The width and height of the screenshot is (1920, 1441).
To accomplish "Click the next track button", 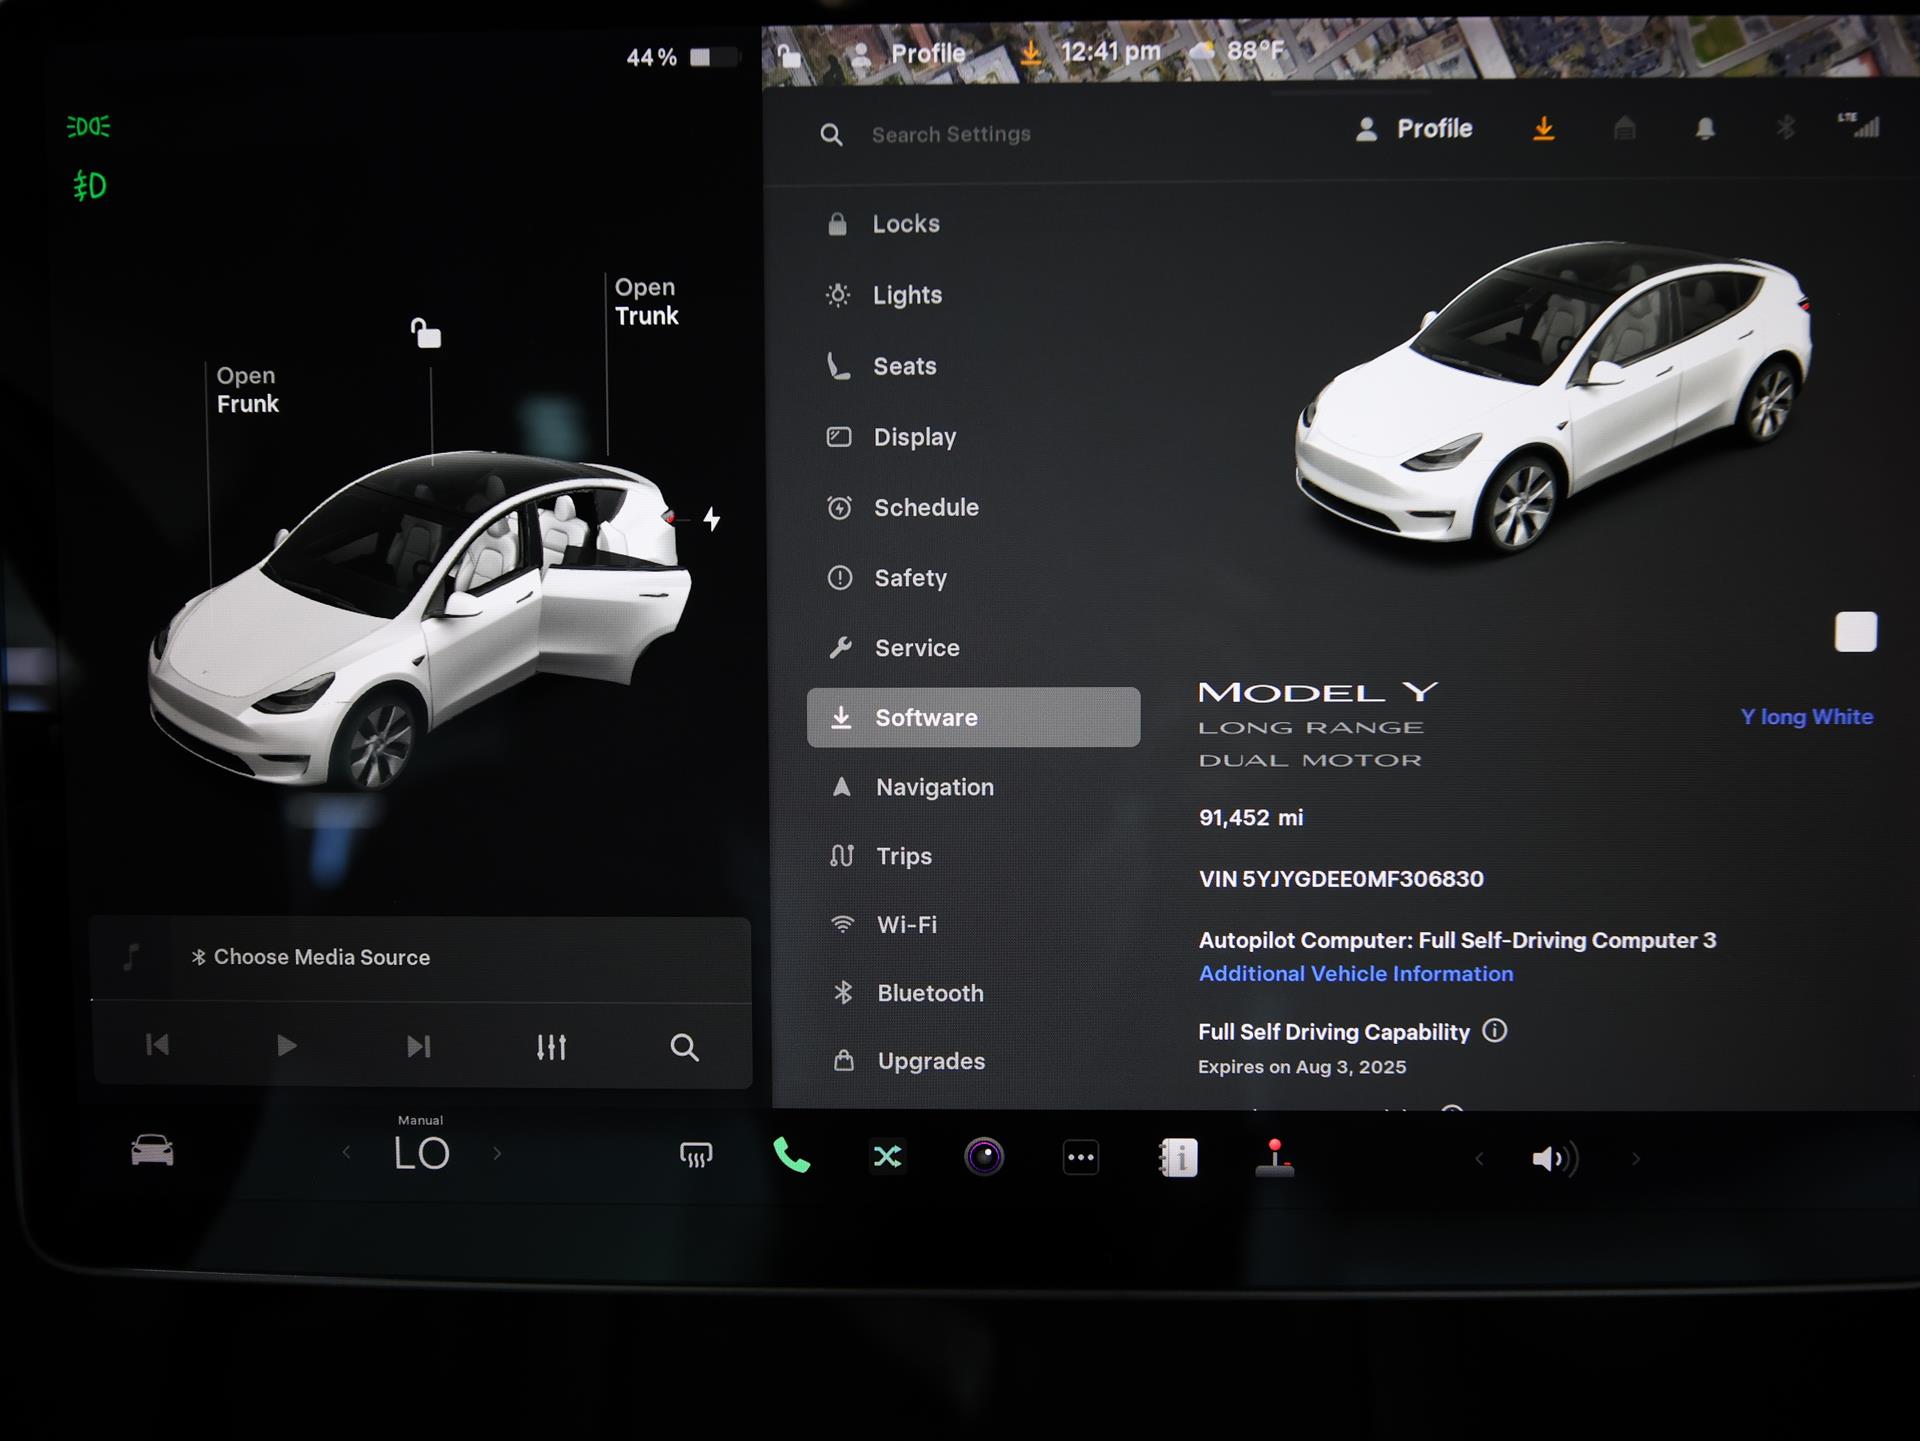I will point(419,1046).
